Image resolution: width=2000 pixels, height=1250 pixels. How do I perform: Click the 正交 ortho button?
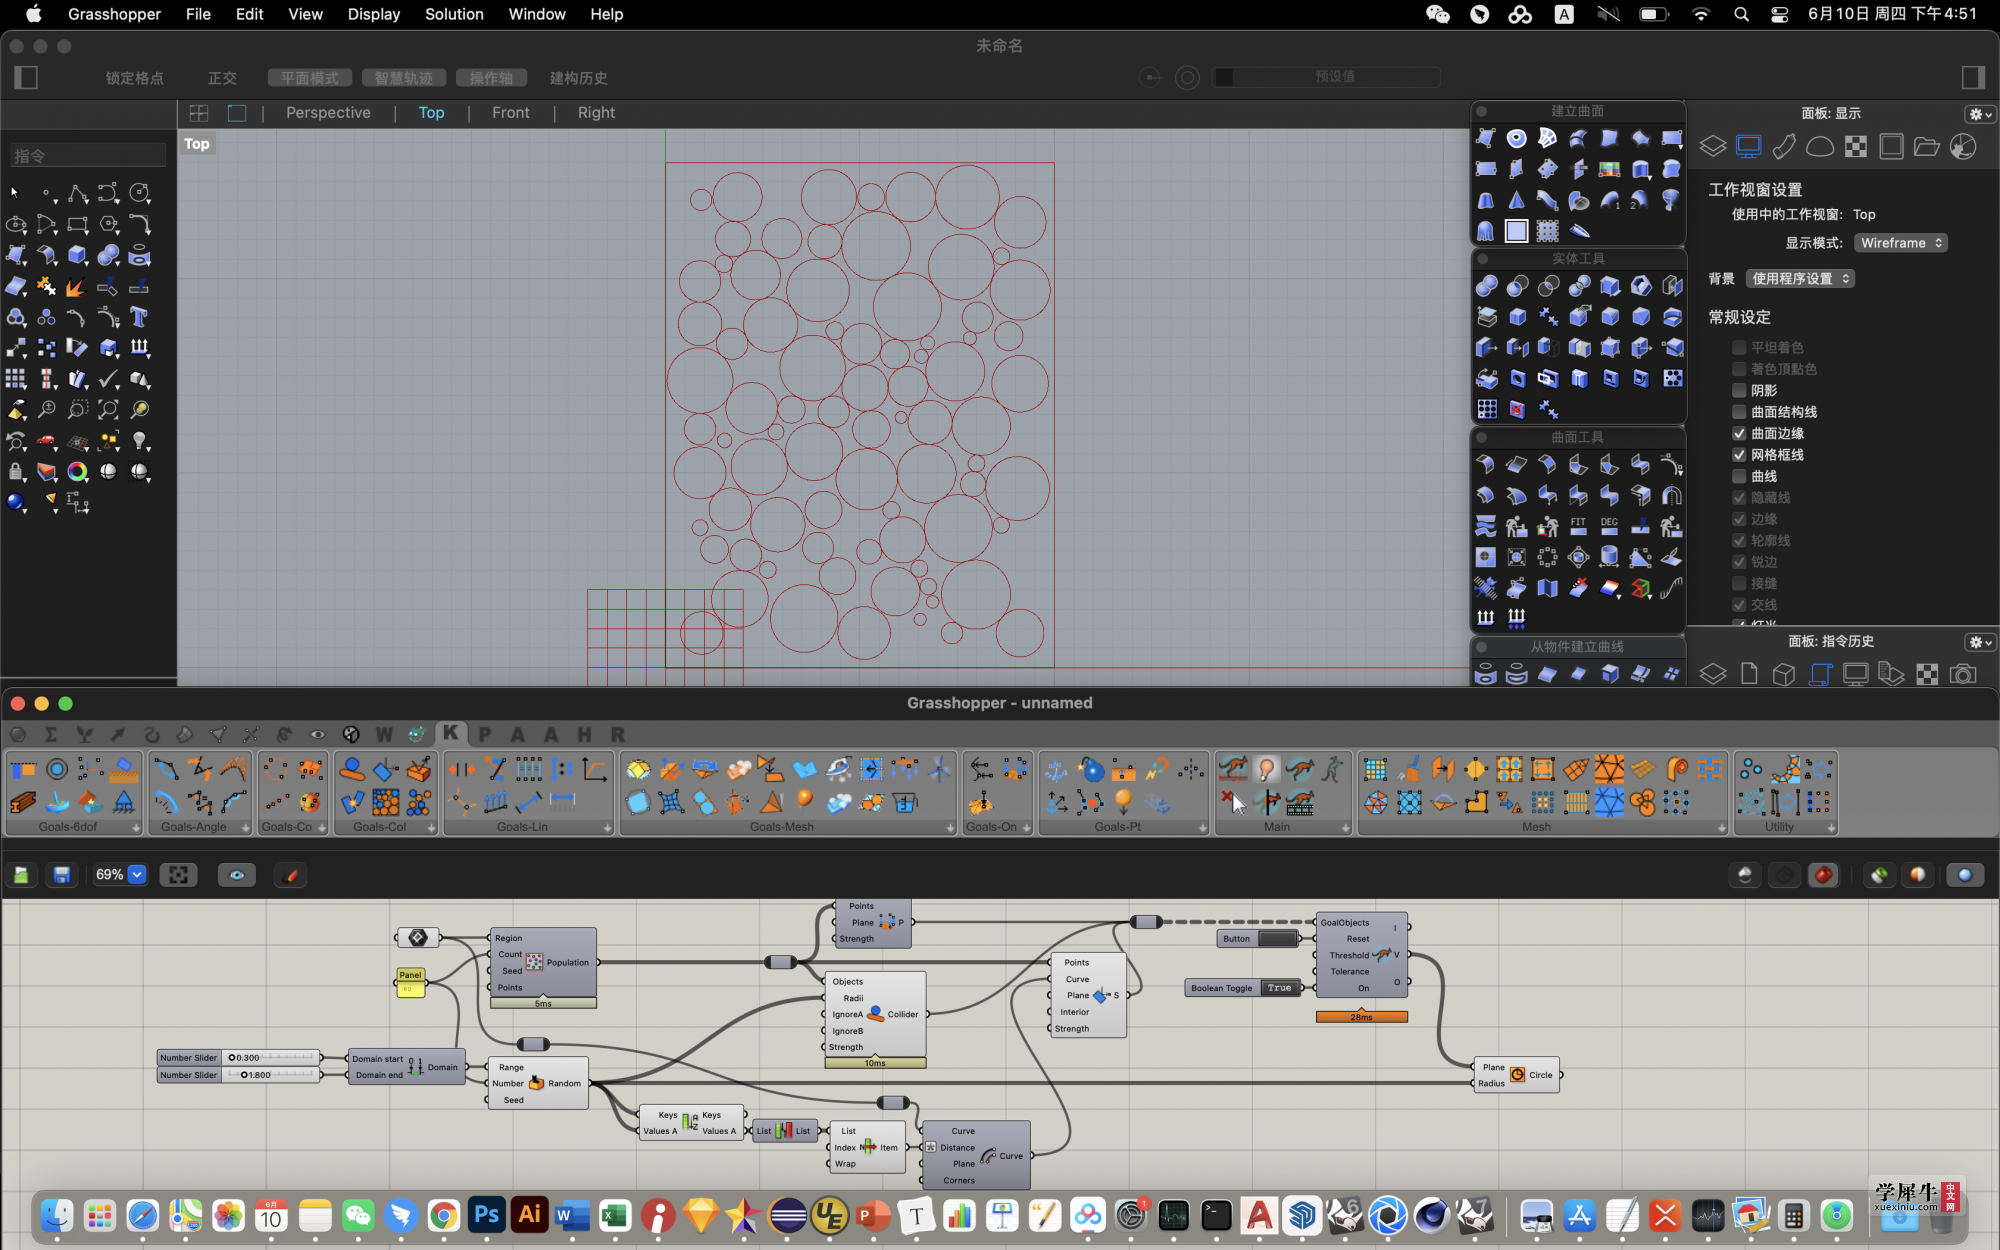coord(222,78)
